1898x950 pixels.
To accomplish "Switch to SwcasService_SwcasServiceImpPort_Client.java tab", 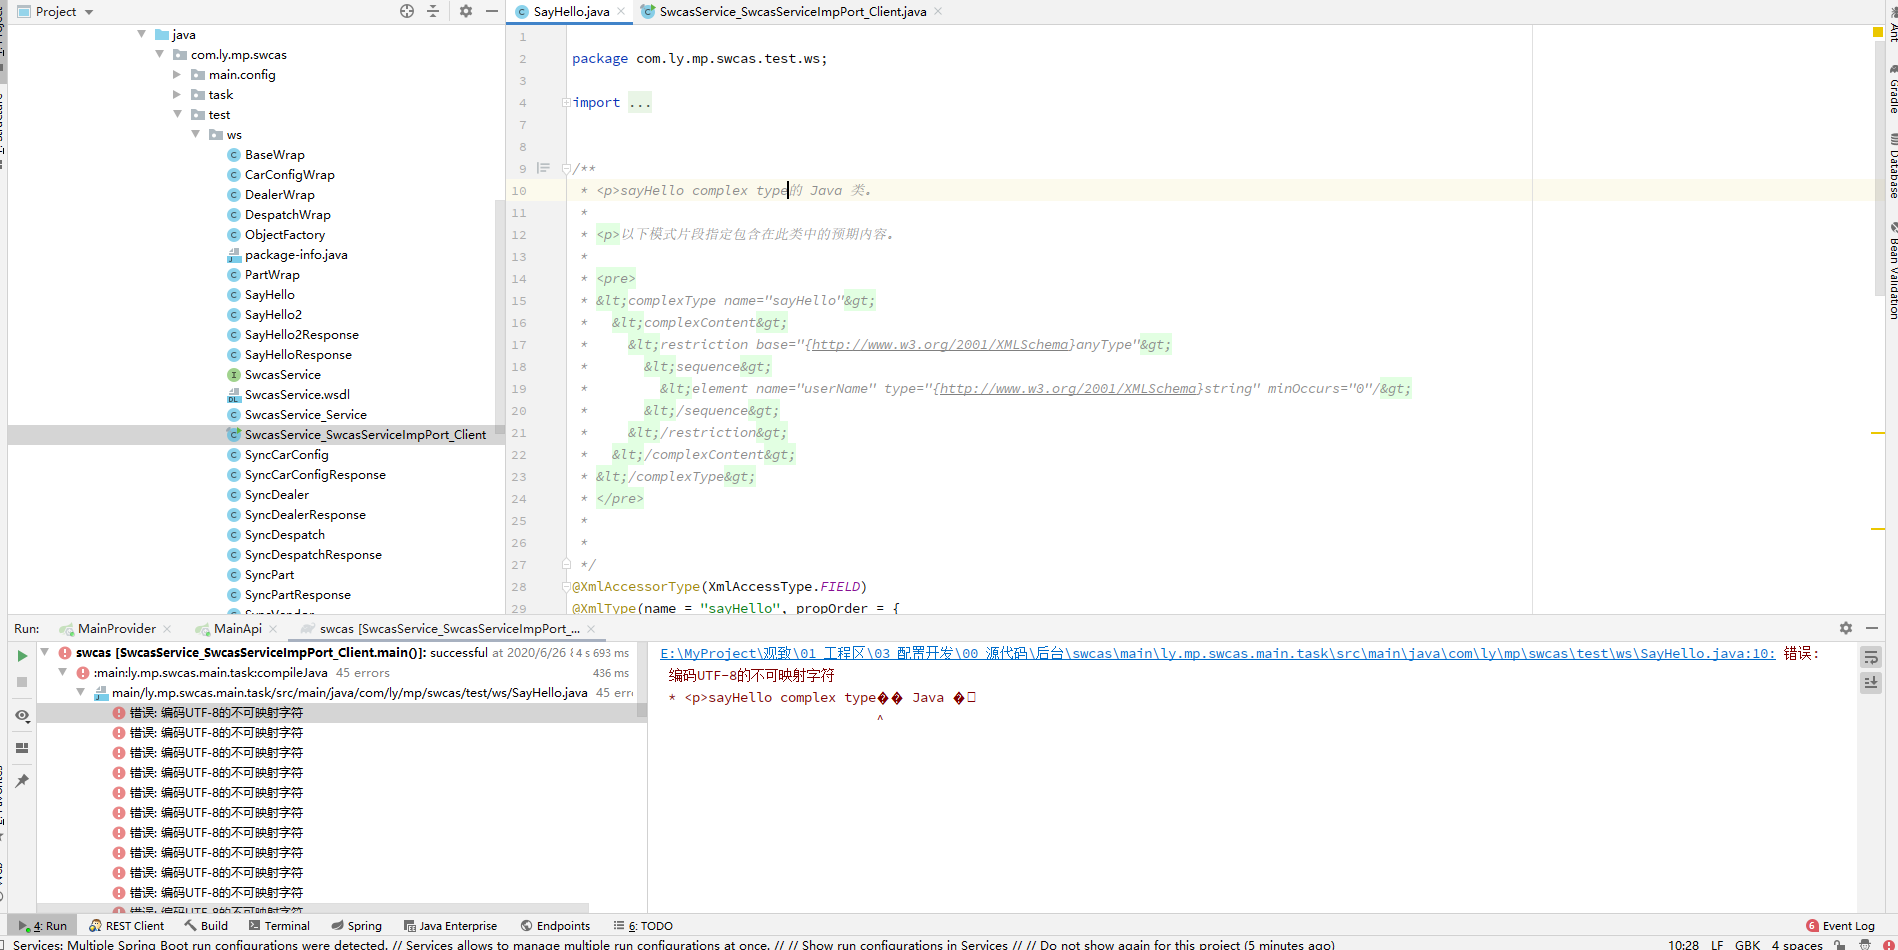I will pos(792,12).
